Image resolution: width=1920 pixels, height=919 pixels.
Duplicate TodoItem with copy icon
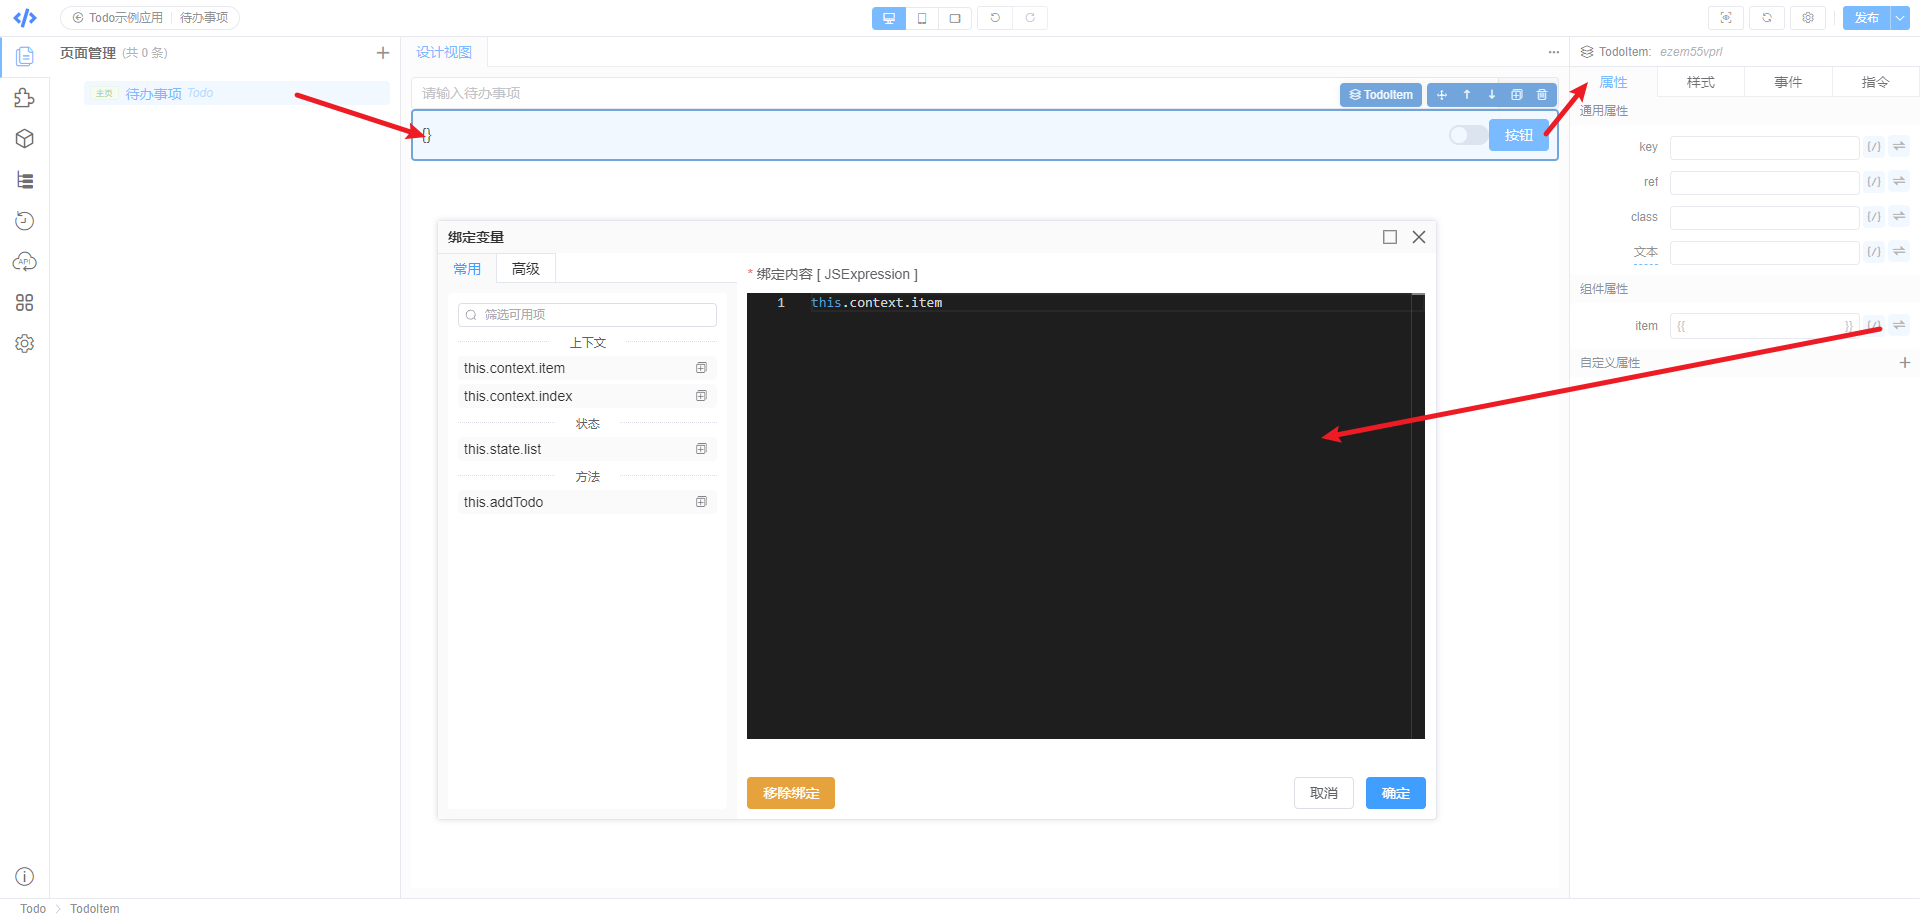(x=1517, y=95)
